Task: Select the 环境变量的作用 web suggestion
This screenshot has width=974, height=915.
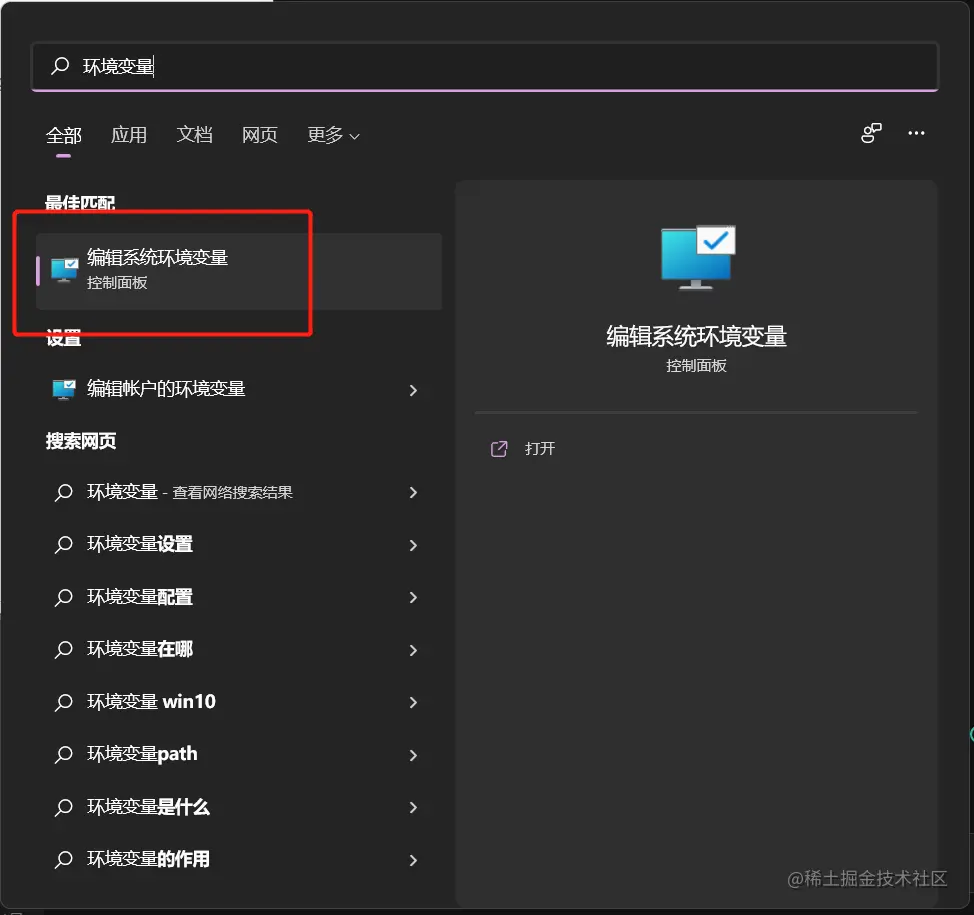Action: 239,860
